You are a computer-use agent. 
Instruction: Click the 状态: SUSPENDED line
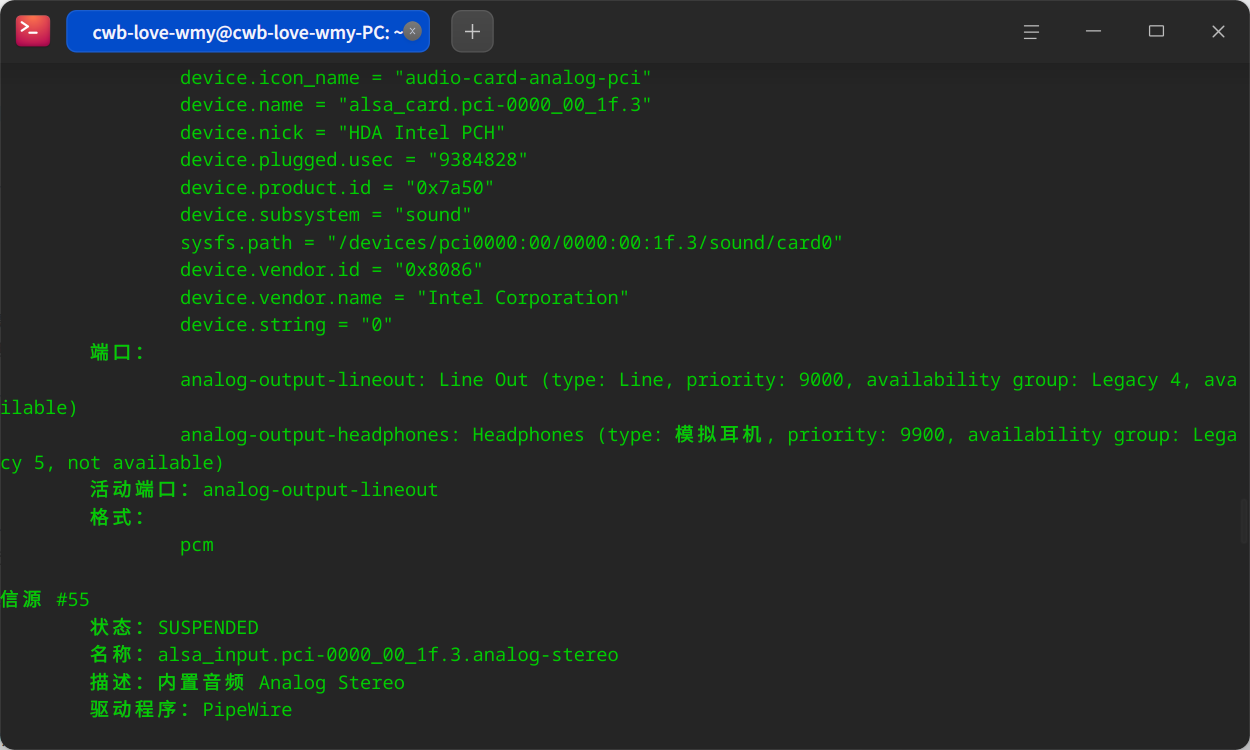click(174, 627)
